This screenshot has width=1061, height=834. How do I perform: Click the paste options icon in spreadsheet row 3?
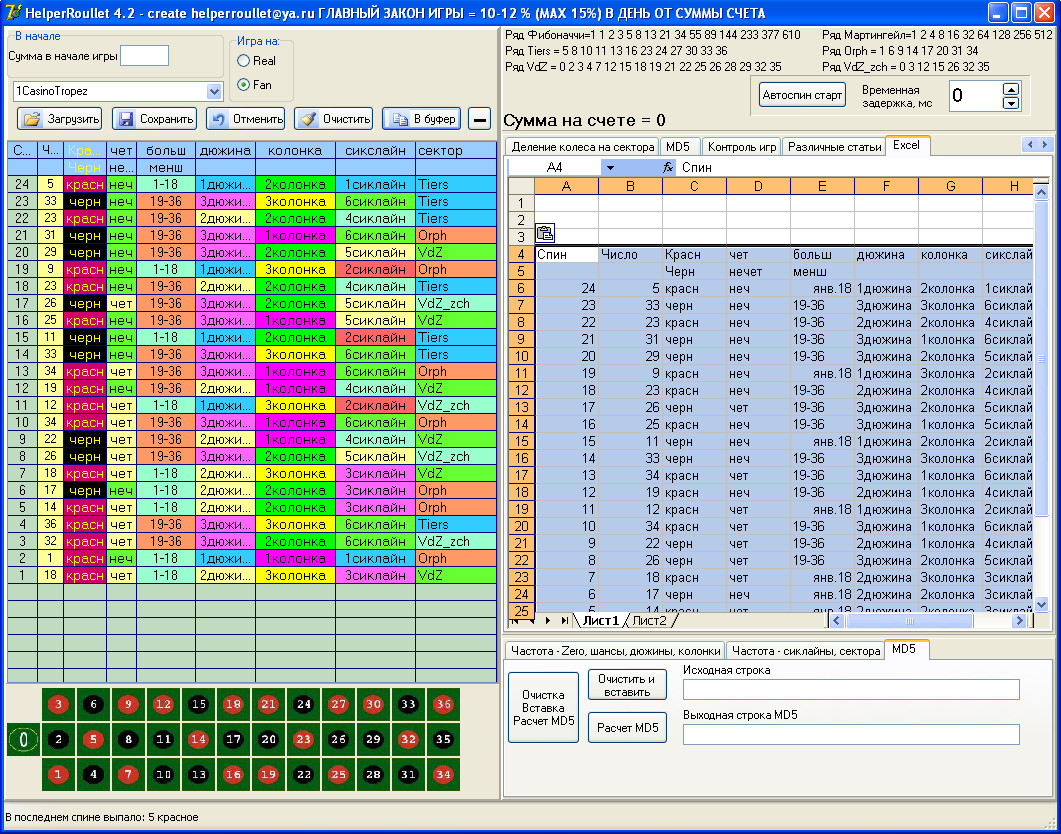545,234
